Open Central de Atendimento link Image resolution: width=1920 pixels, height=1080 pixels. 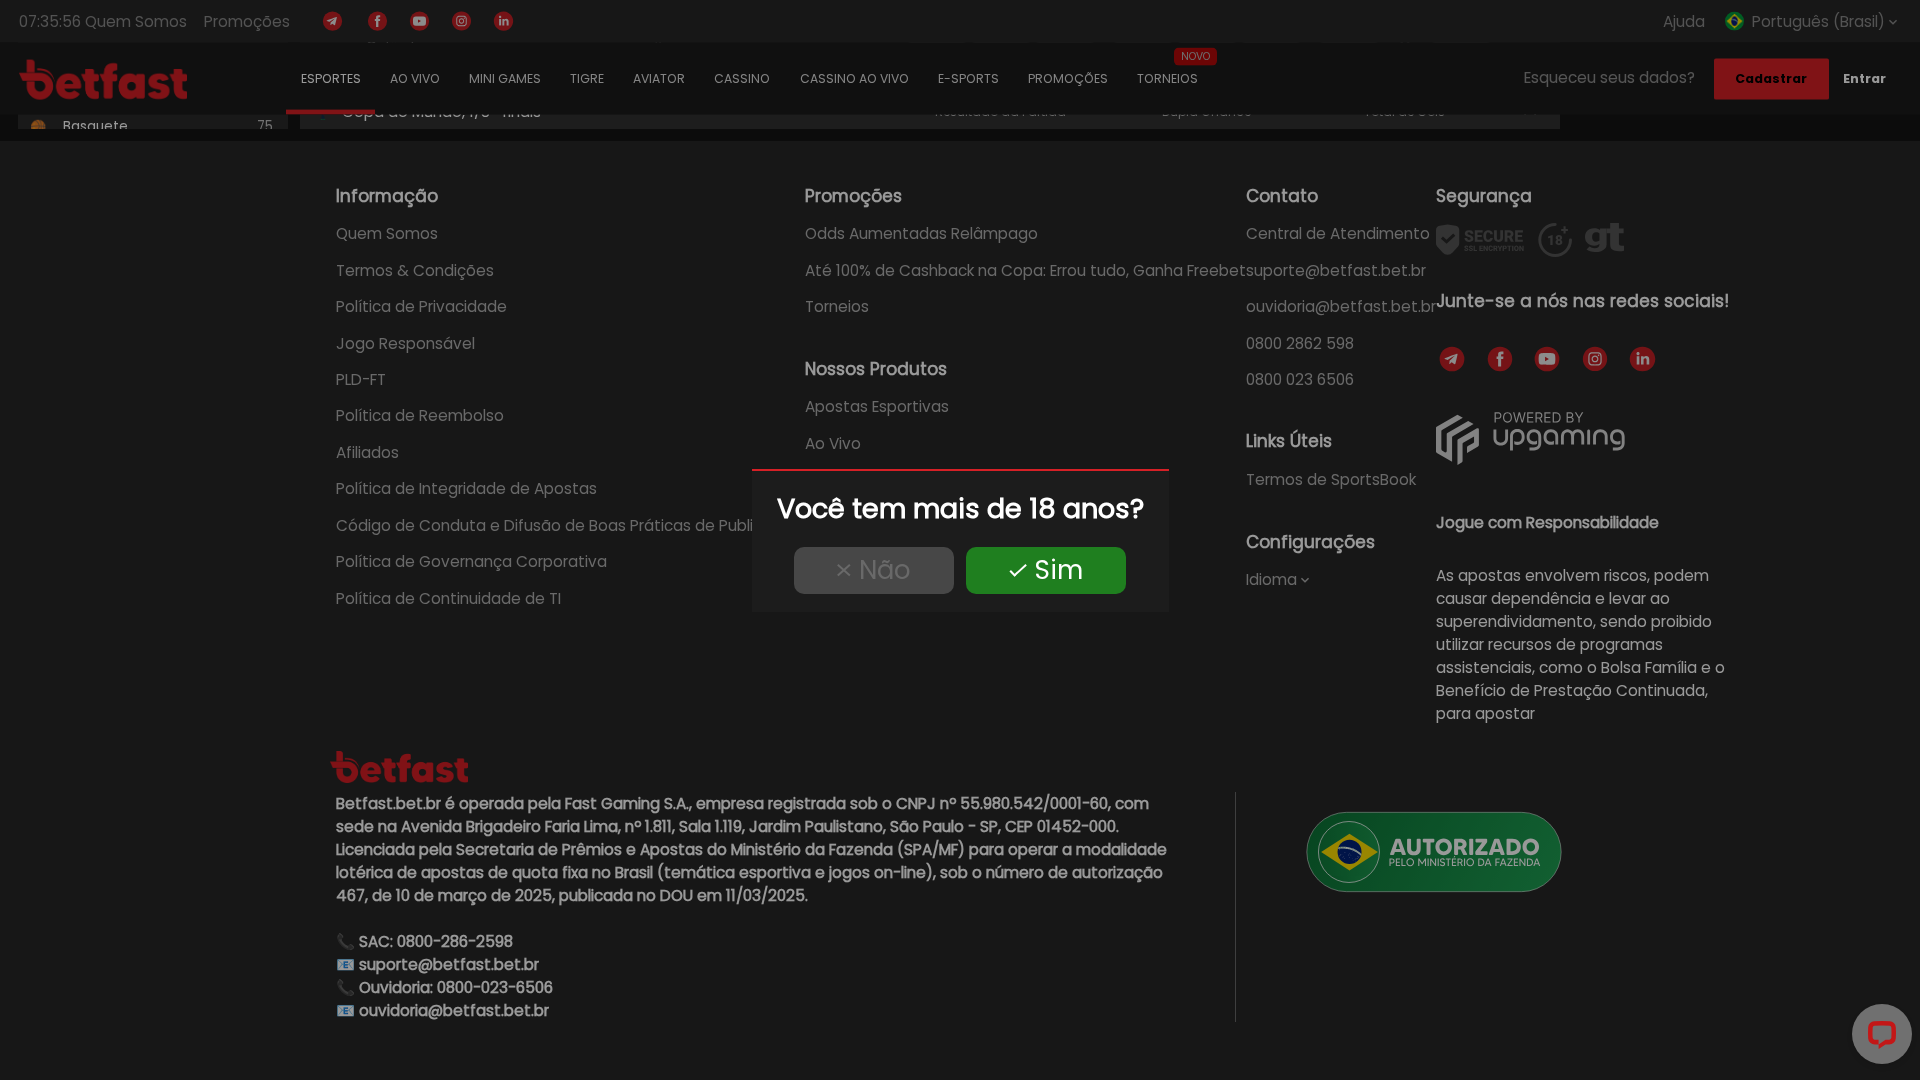[x=1338, y=234]
